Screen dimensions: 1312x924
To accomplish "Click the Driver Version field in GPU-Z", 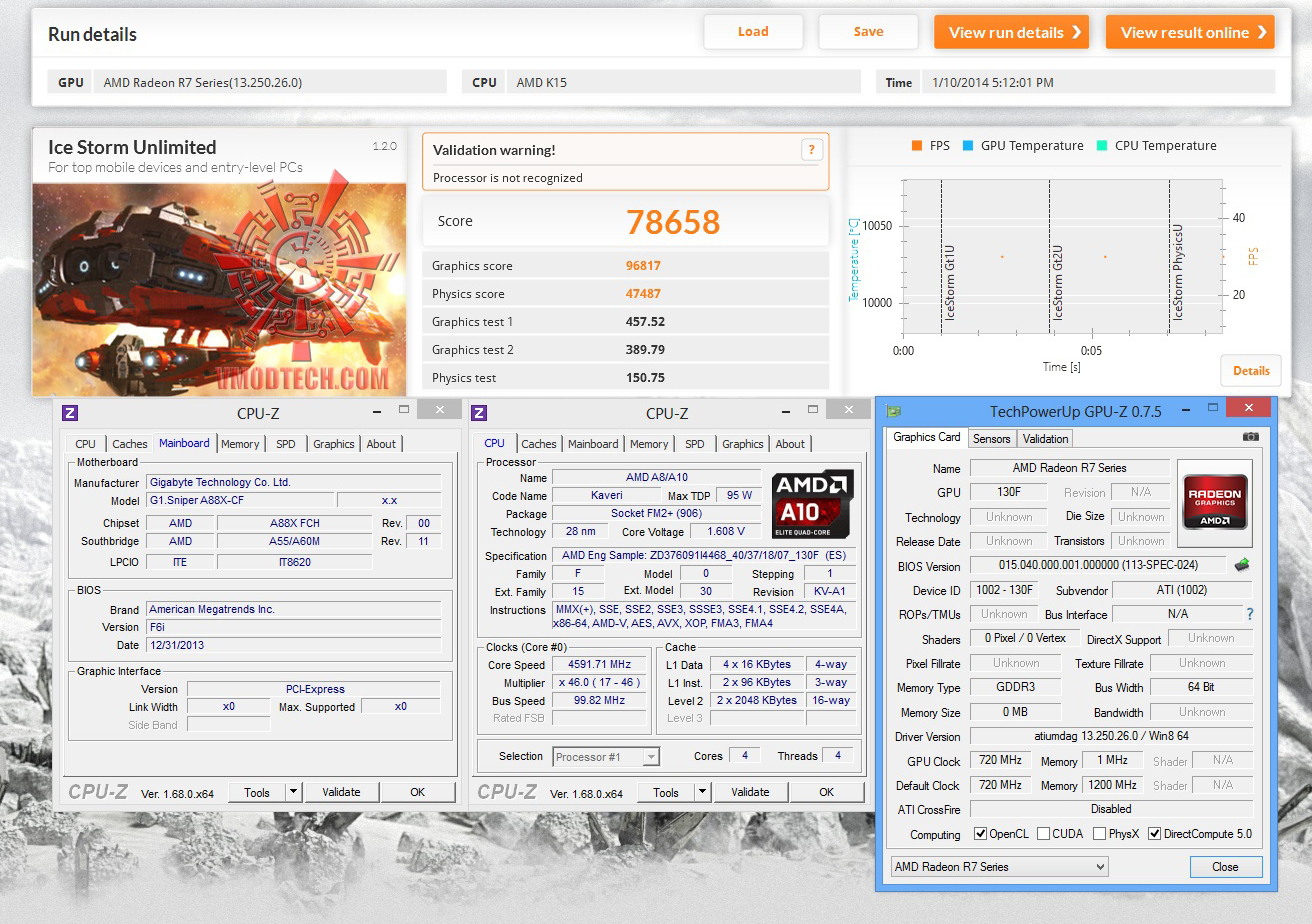I will pyautogui.click(x=1111, y=737).
